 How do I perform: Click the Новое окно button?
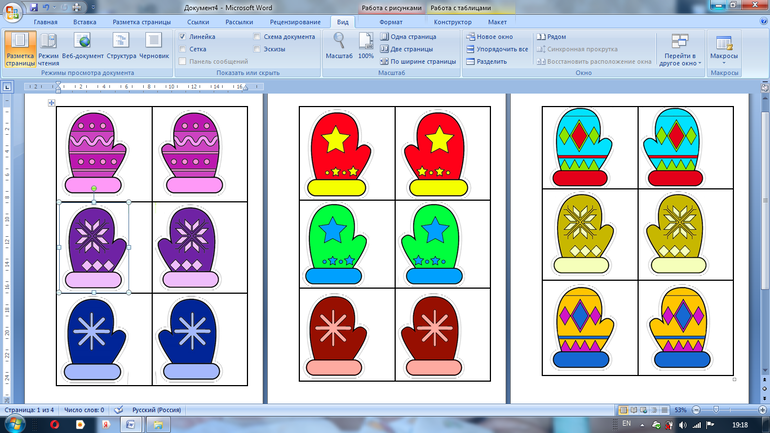[495, 36]
